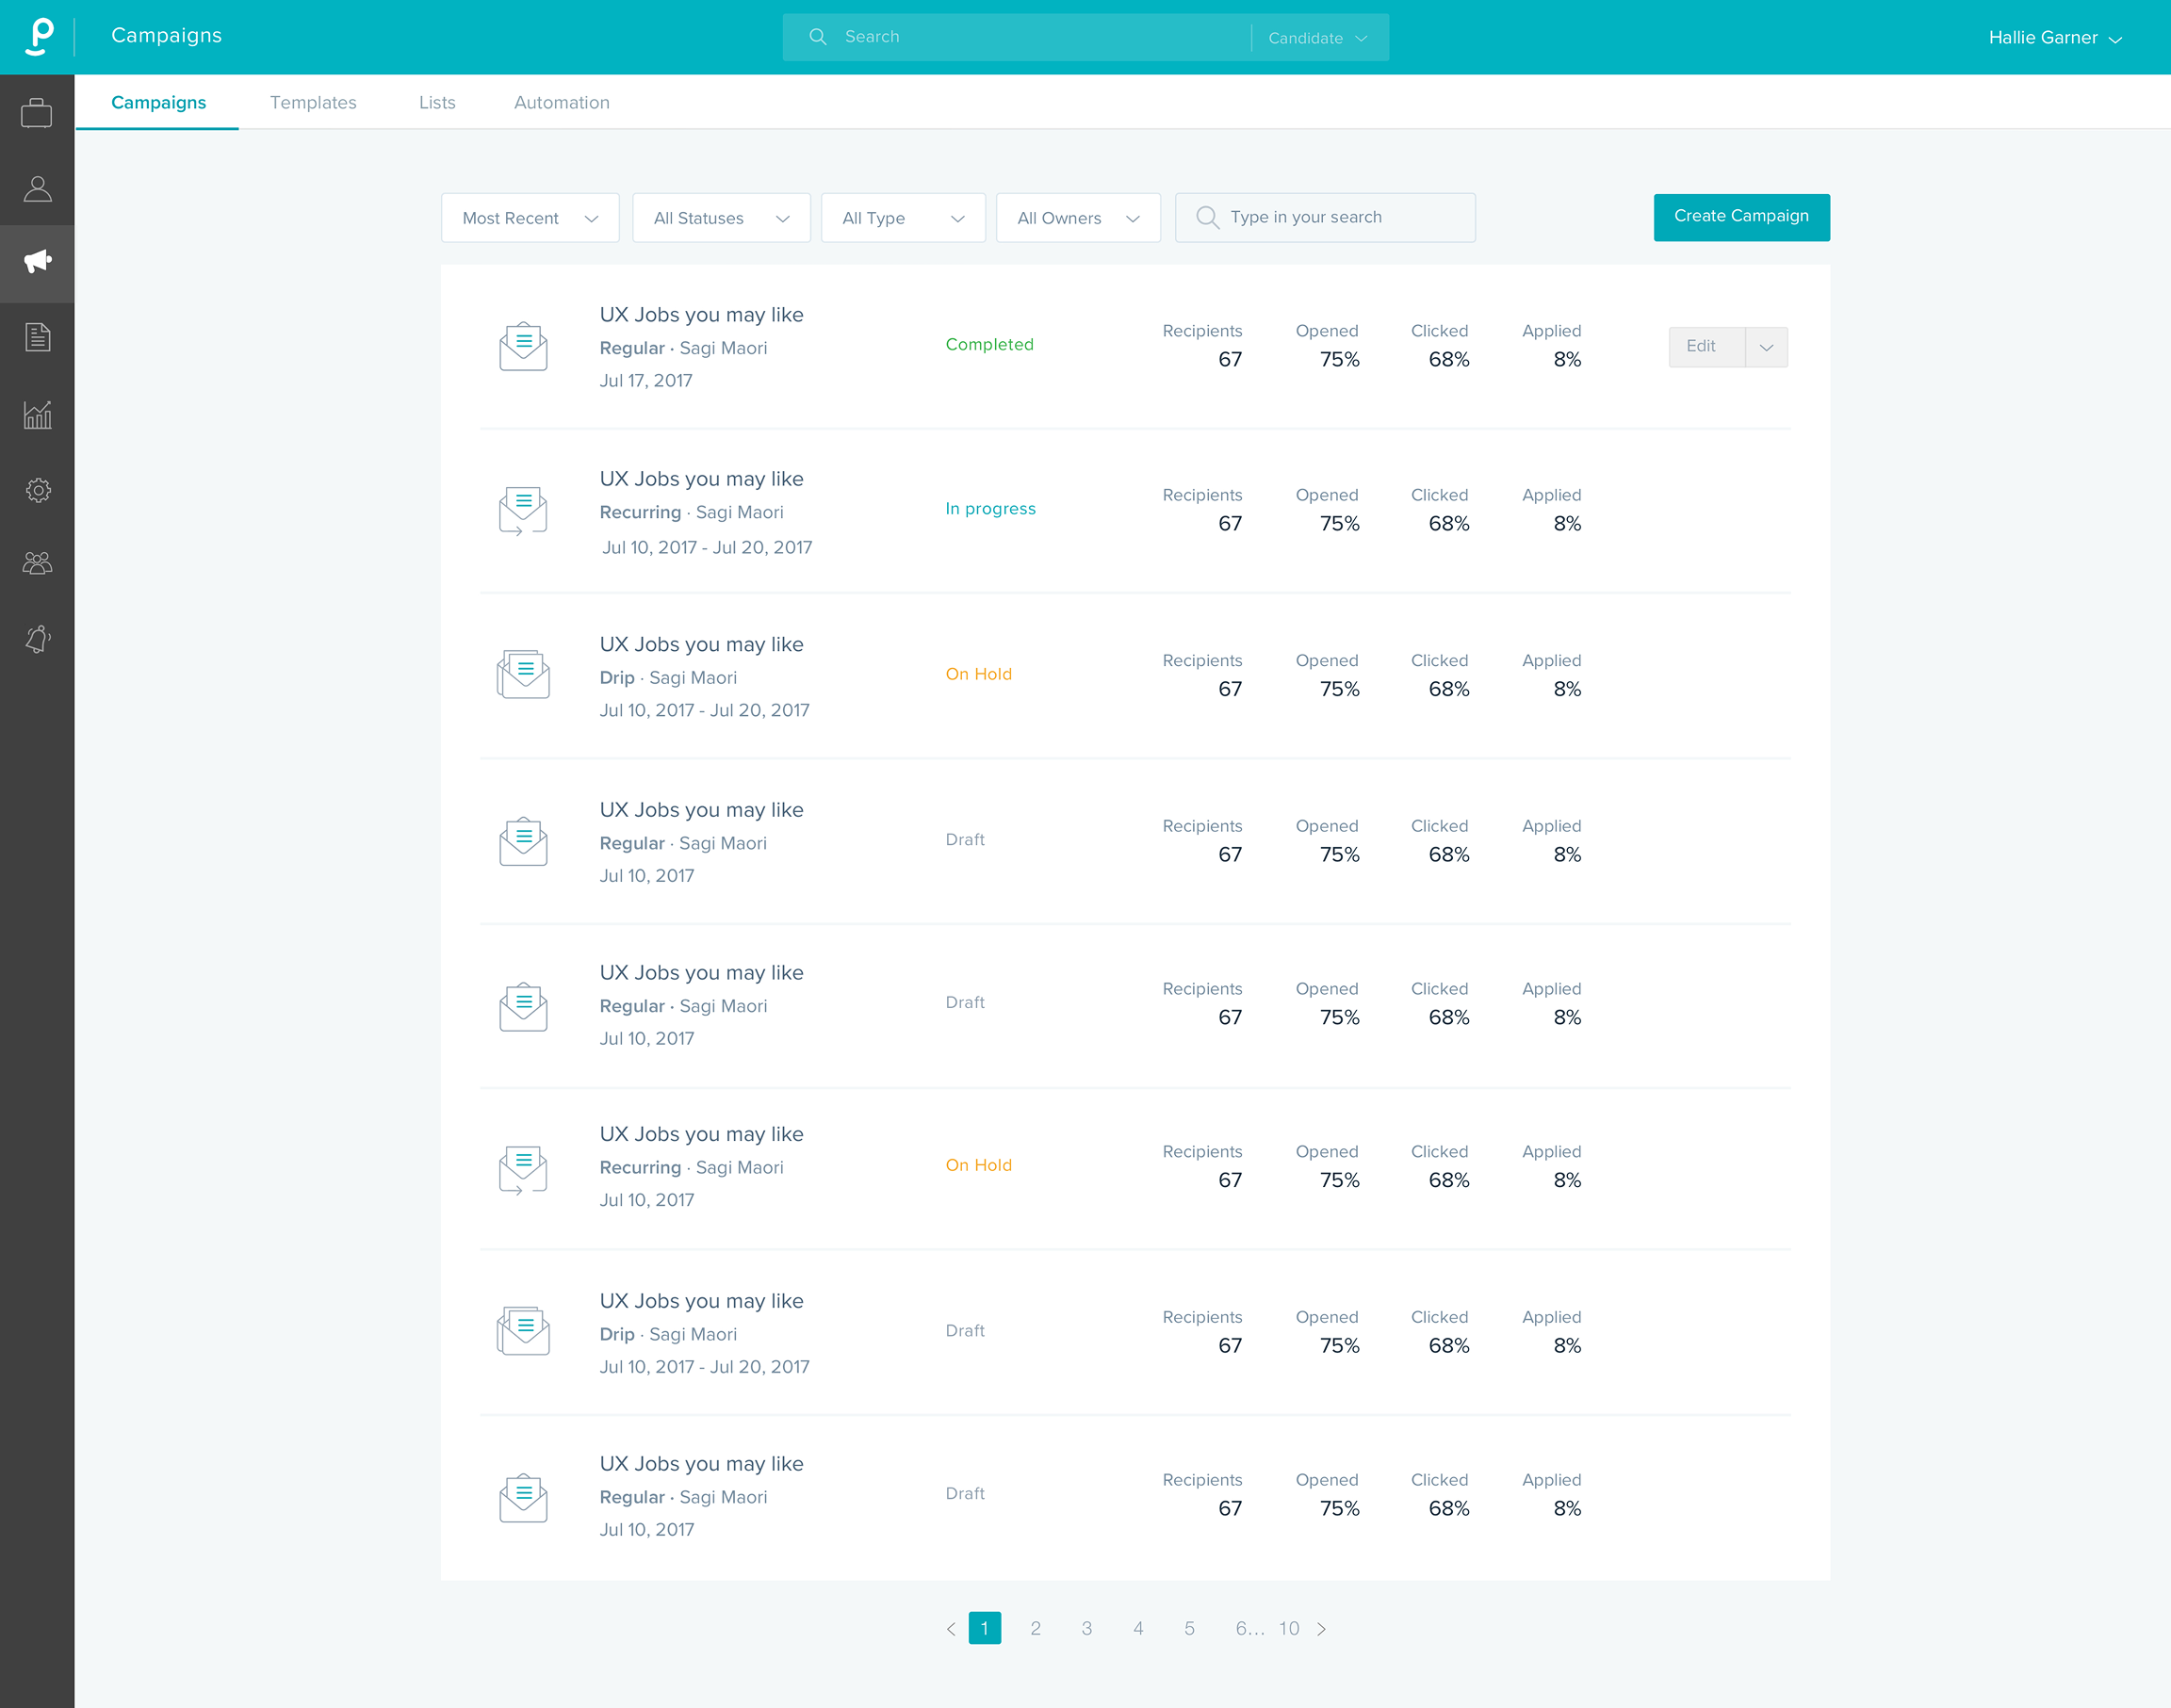The width and height of the screenshot is (2171, 1708).
Task: Open the notifications bell icon in sidebar
Action: (x=37, y=639)
